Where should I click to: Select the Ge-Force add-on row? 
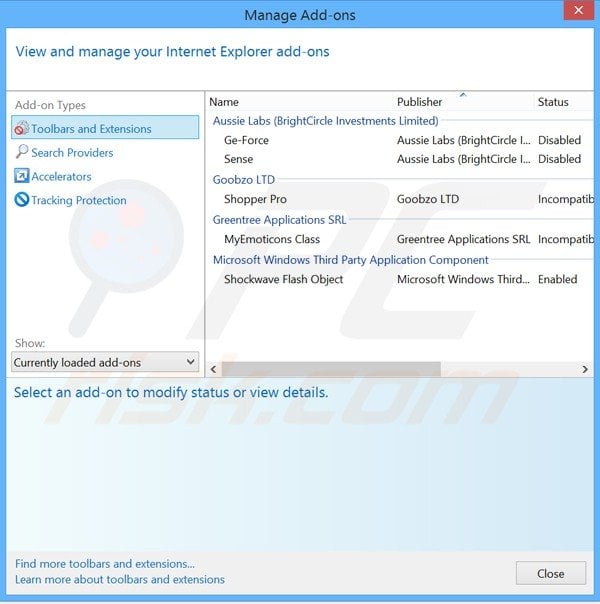(401, 140)
